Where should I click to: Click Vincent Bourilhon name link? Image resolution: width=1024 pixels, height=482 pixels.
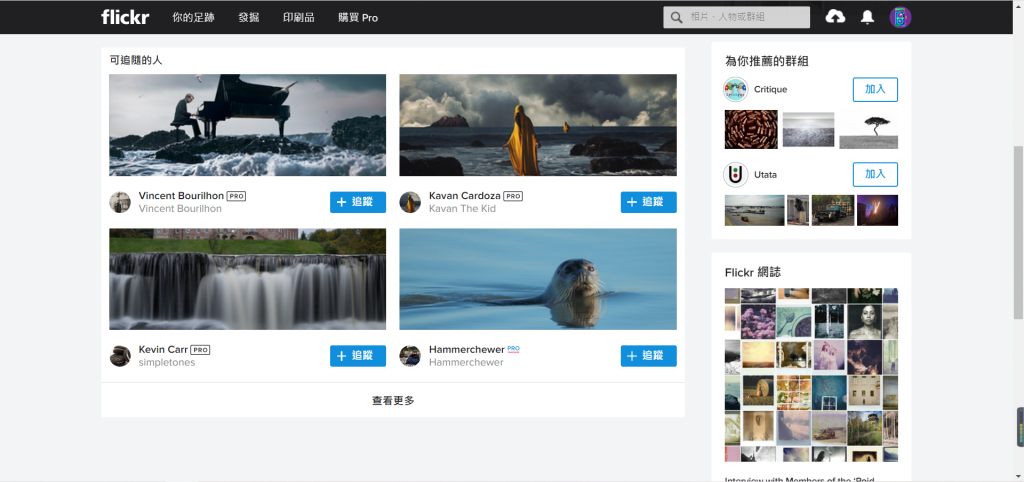point(182,196)
